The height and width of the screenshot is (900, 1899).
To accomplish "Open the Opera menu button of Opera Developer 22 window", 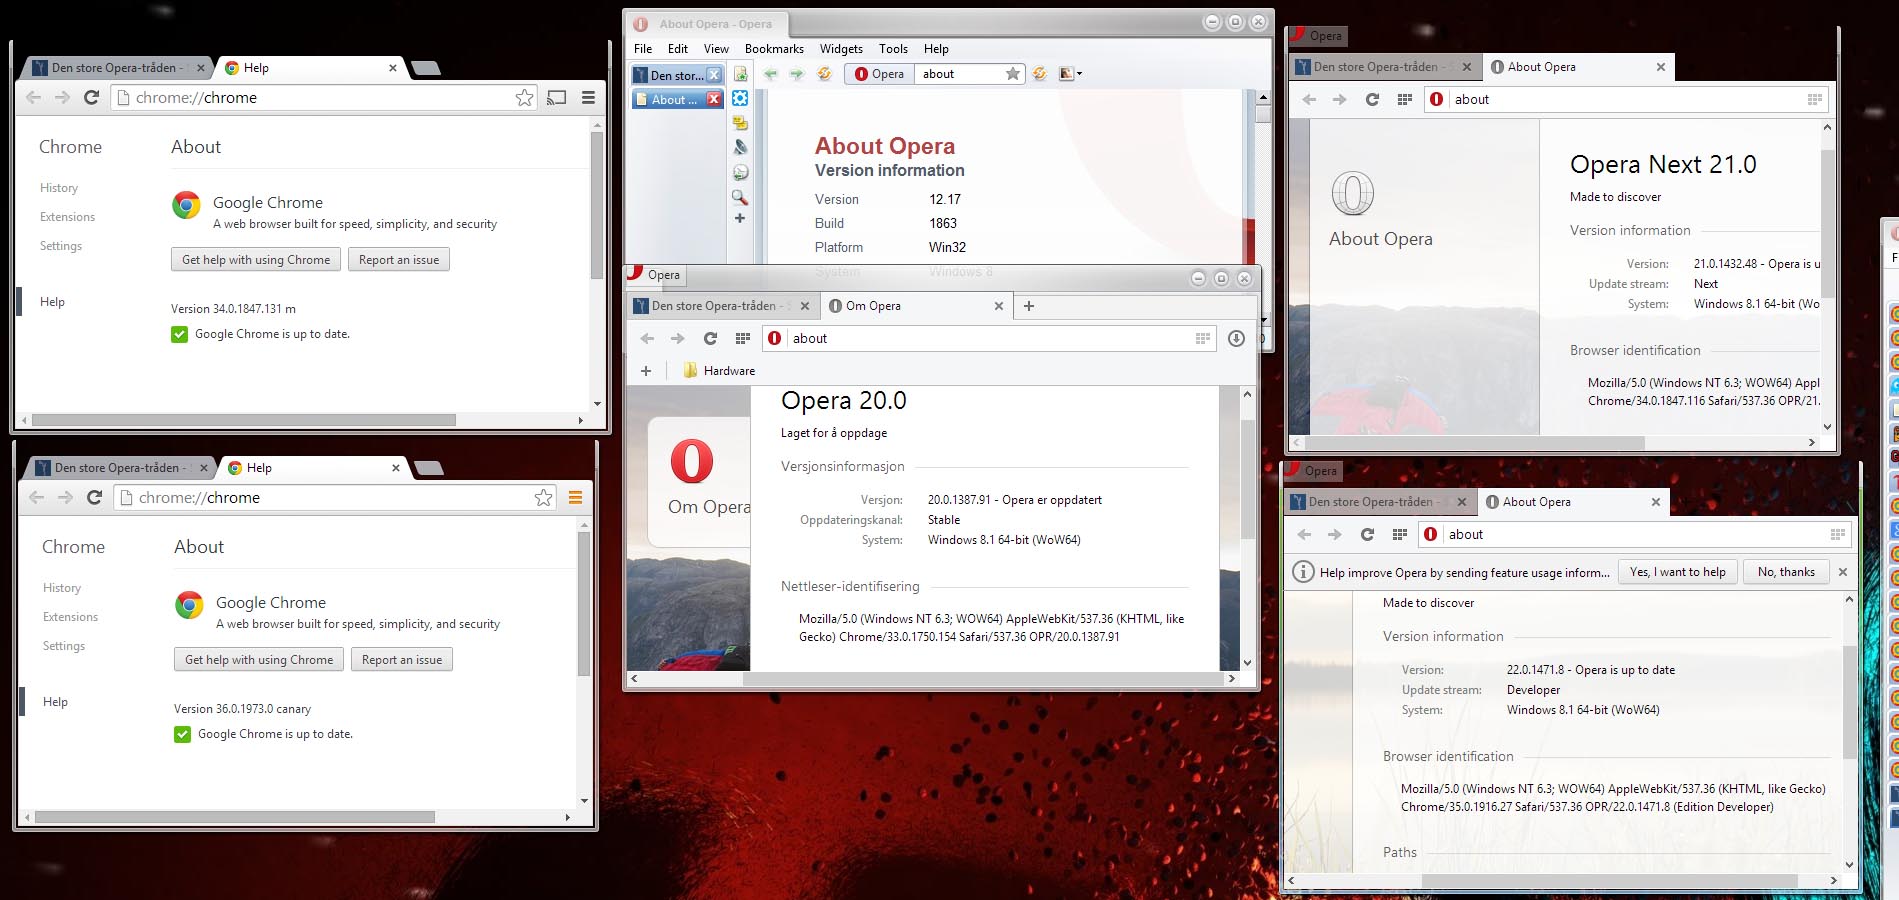I will [1313, 471].
